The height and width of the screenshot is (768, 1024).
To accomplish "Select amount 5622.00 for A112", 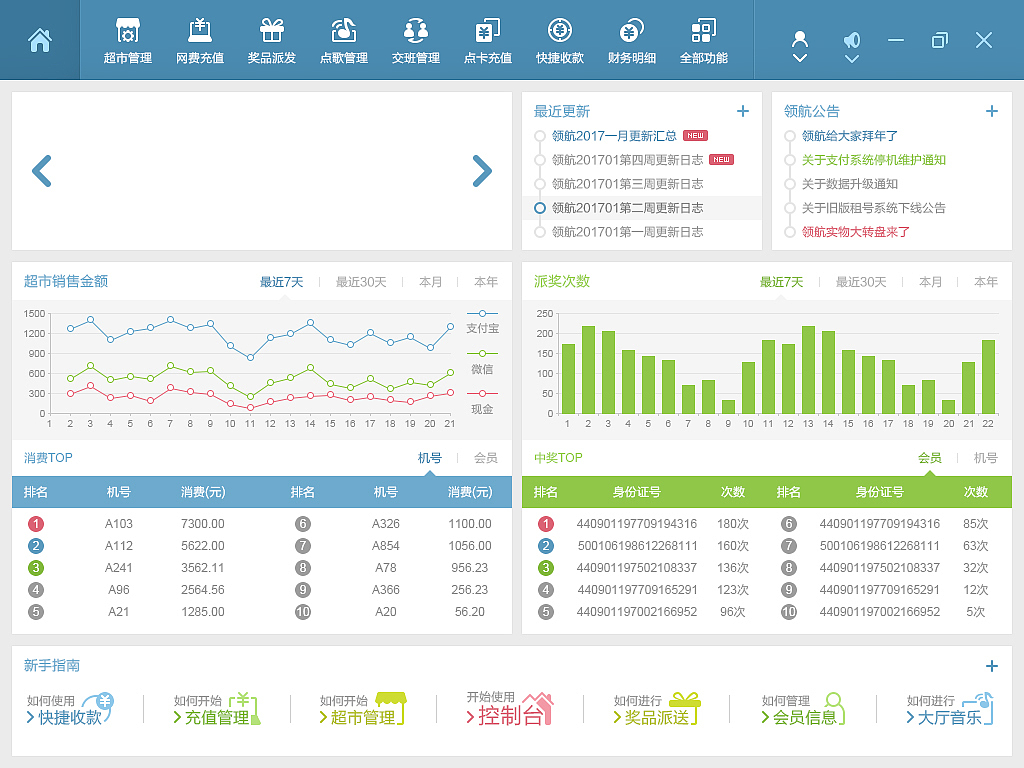I will click(202, 546).
